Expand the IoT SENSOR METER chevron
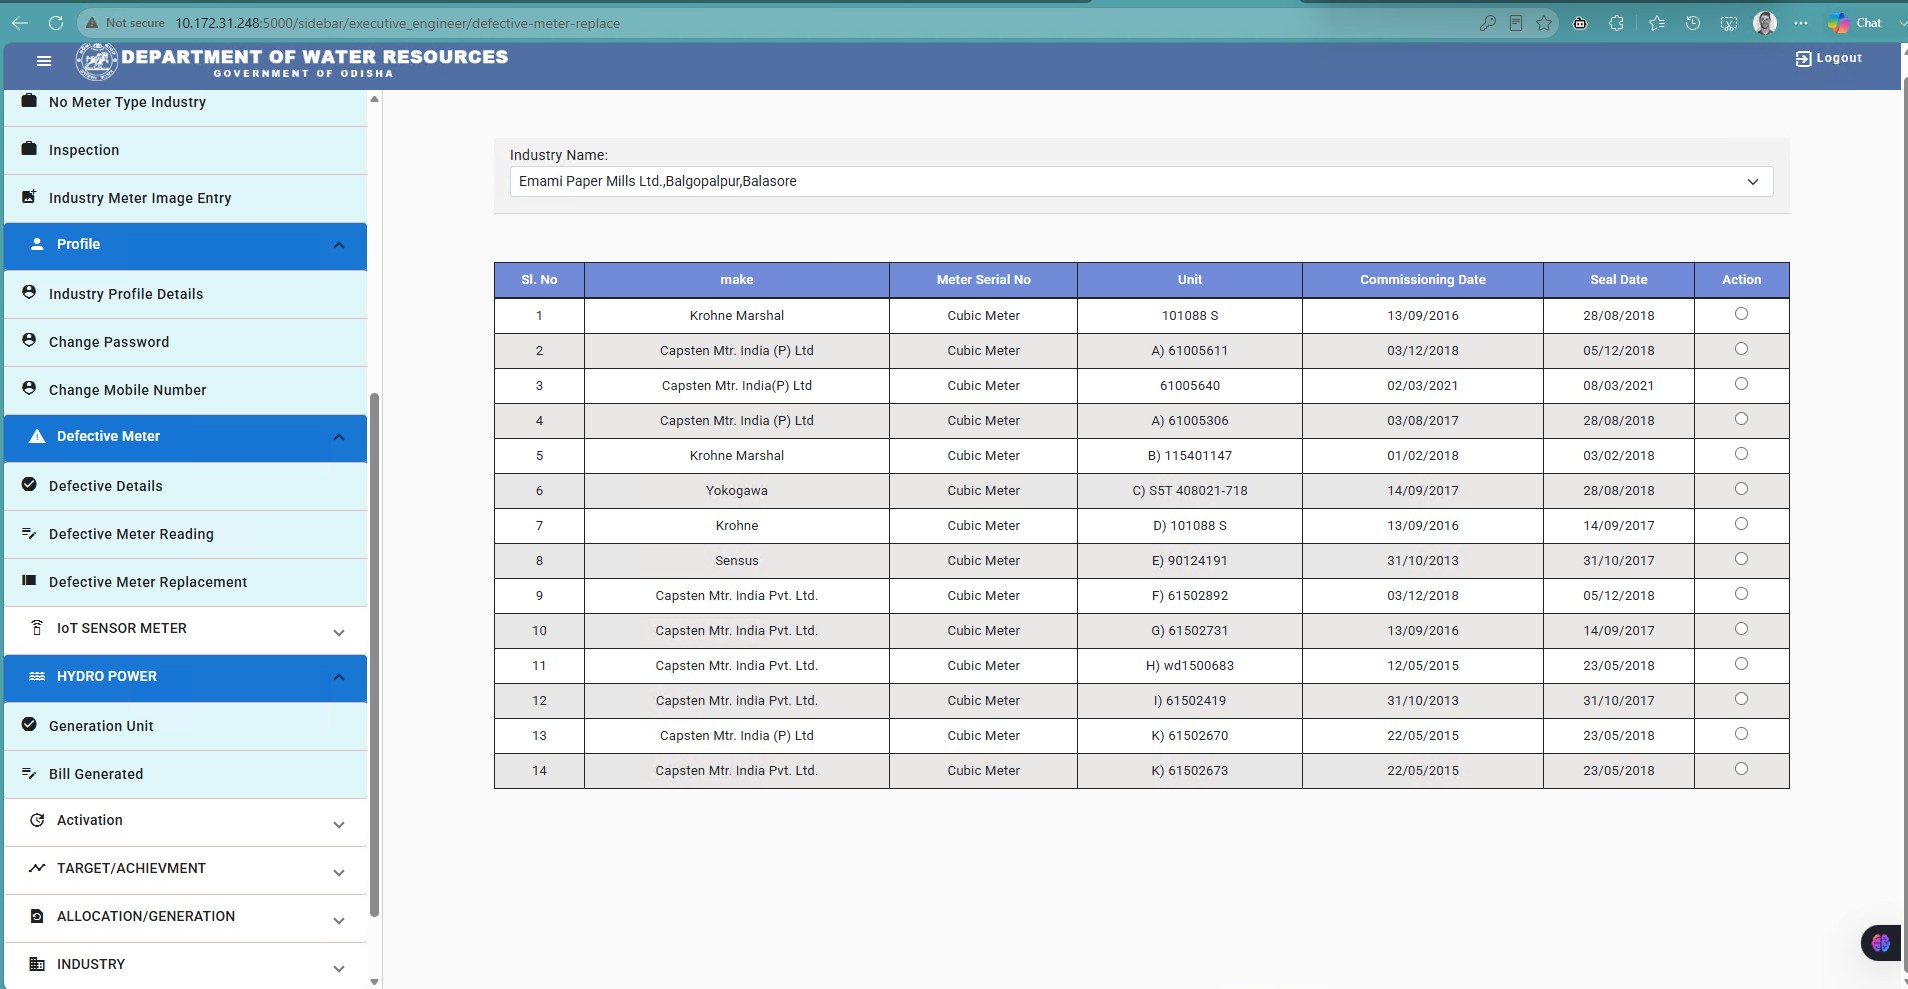Viewport: 1908px width, 989px height. click(x=339, y=633)
